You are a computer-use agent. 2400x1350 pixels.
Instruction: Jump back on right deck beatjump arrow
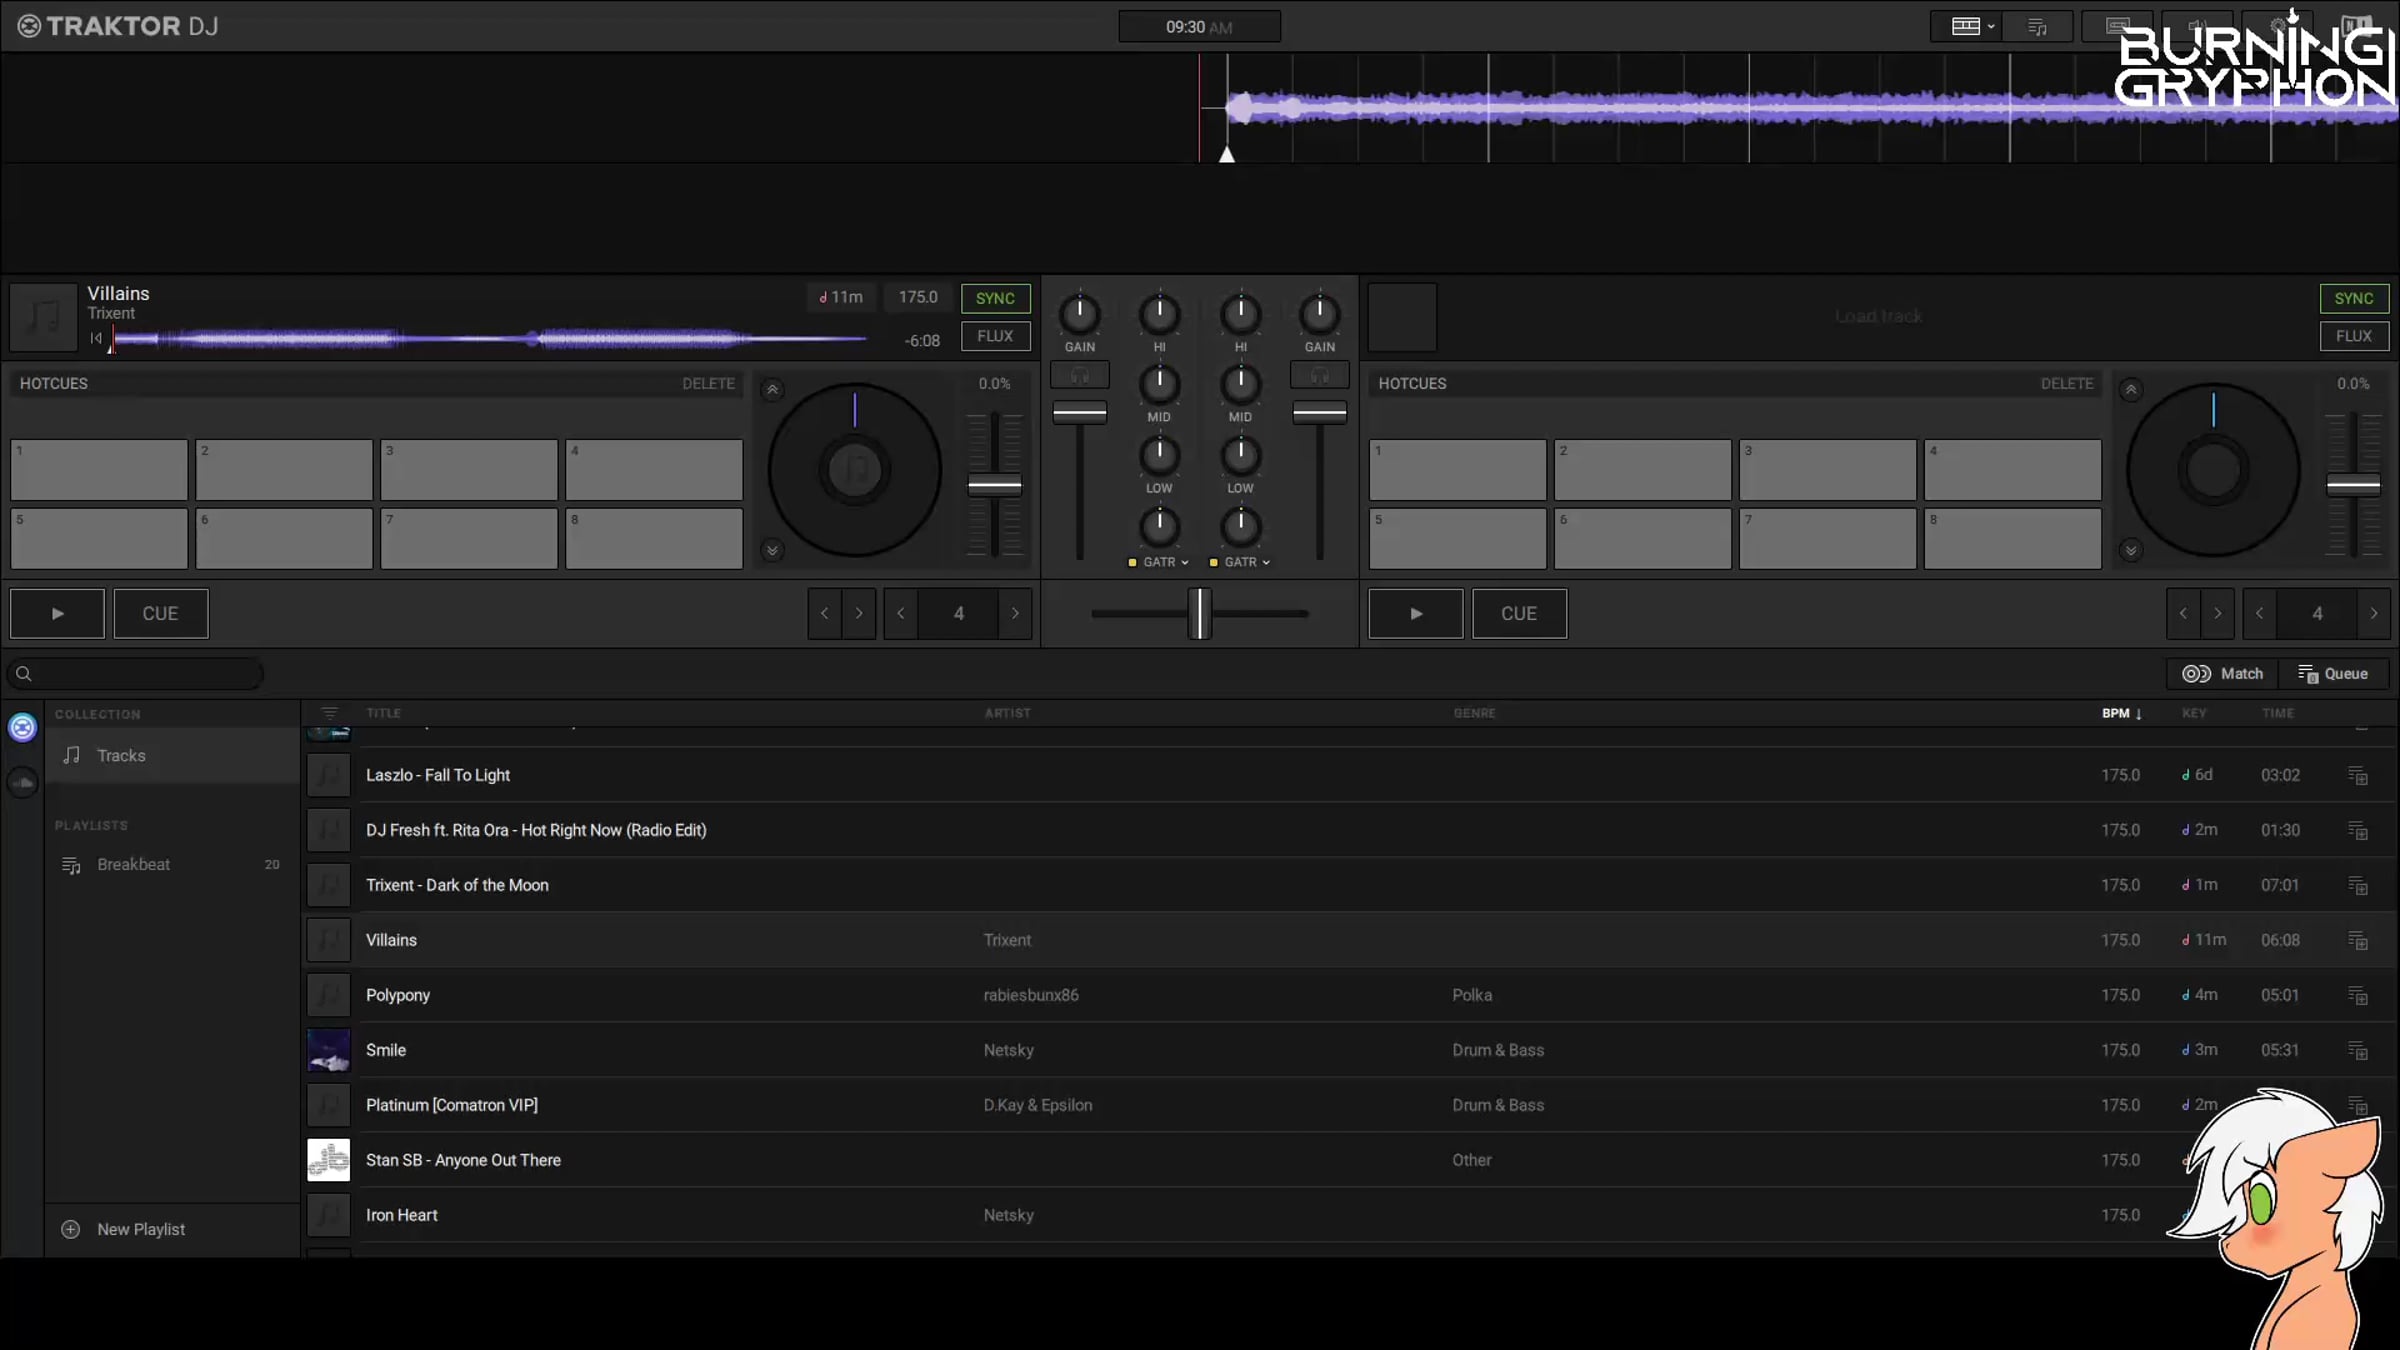click(2184, 613)
